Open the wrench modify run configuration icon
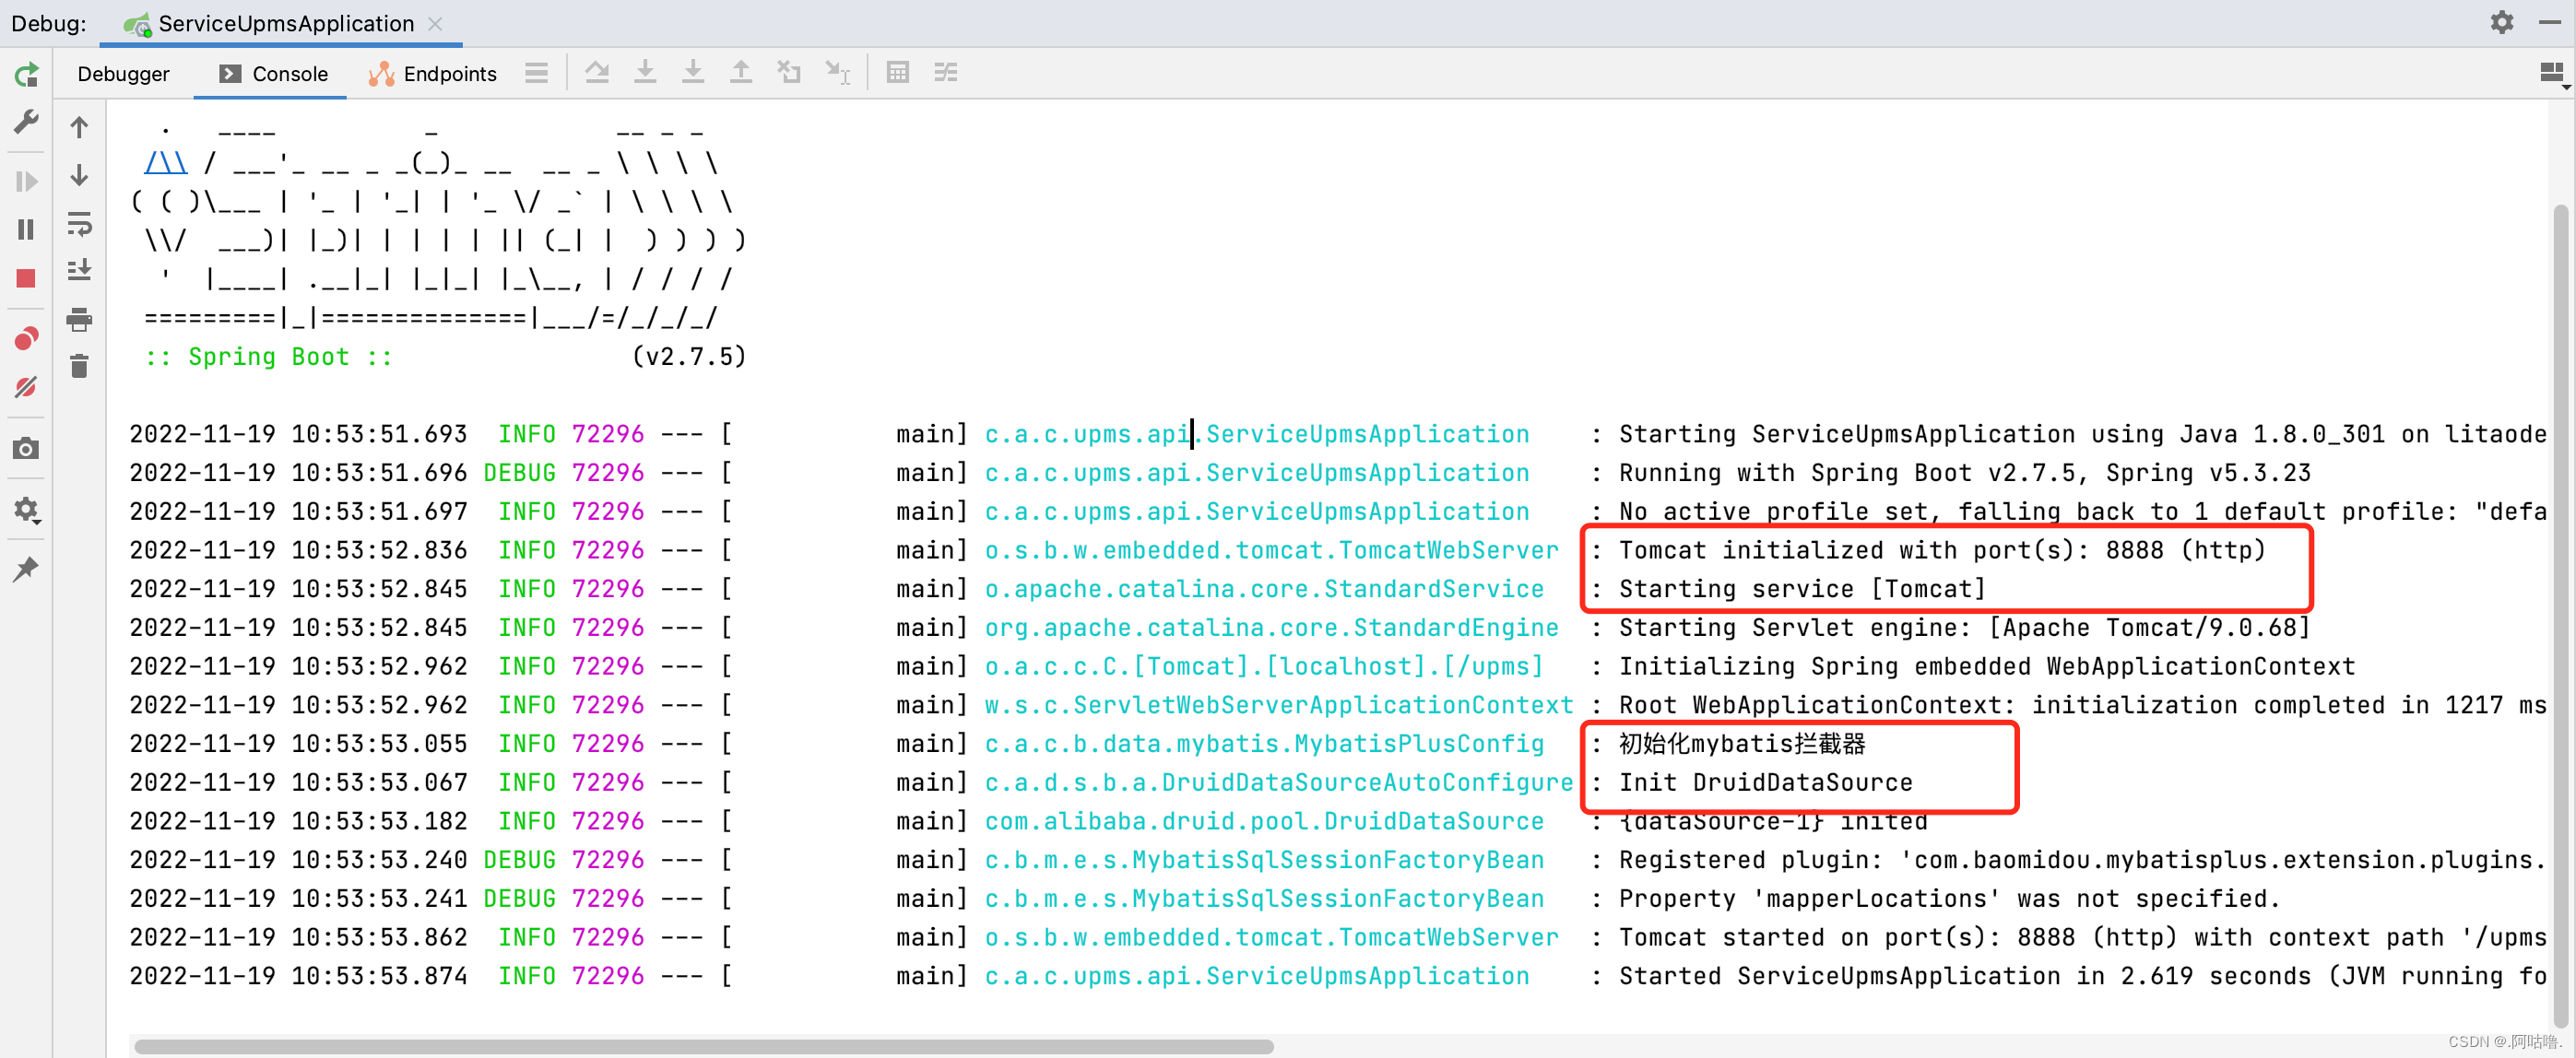This screenshot has width=2576, height=1058. (x=27, y=122)
